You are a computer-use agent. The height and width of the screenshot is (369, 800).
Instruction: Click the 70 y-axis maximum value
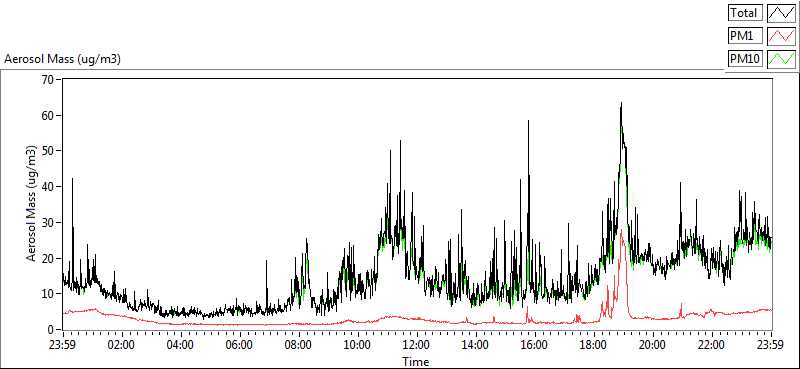[x=48, y=80]
